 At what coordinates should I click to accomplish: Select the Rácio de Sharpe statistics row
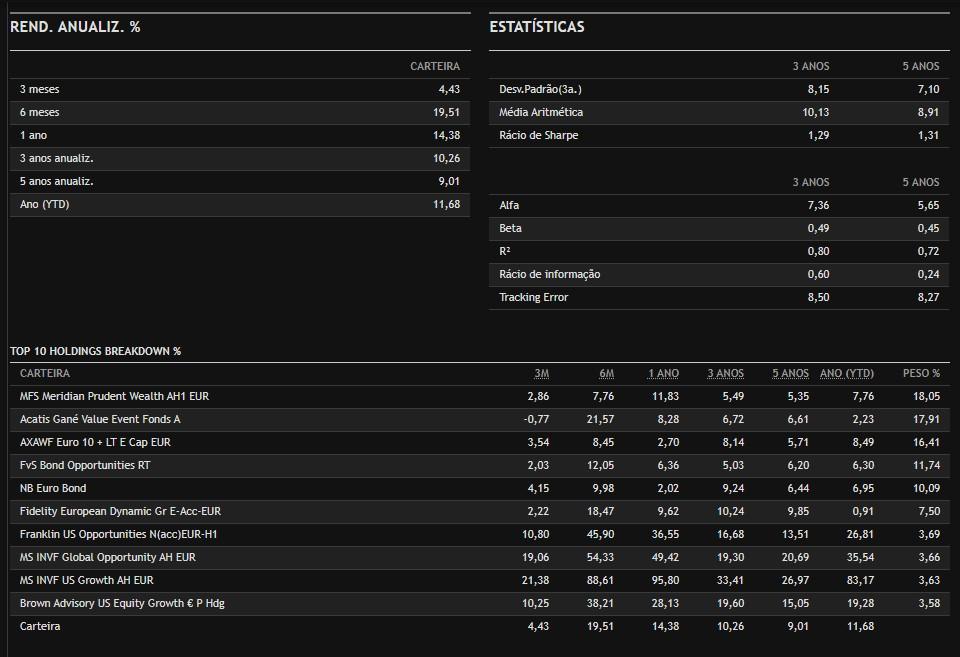point(538,136)
